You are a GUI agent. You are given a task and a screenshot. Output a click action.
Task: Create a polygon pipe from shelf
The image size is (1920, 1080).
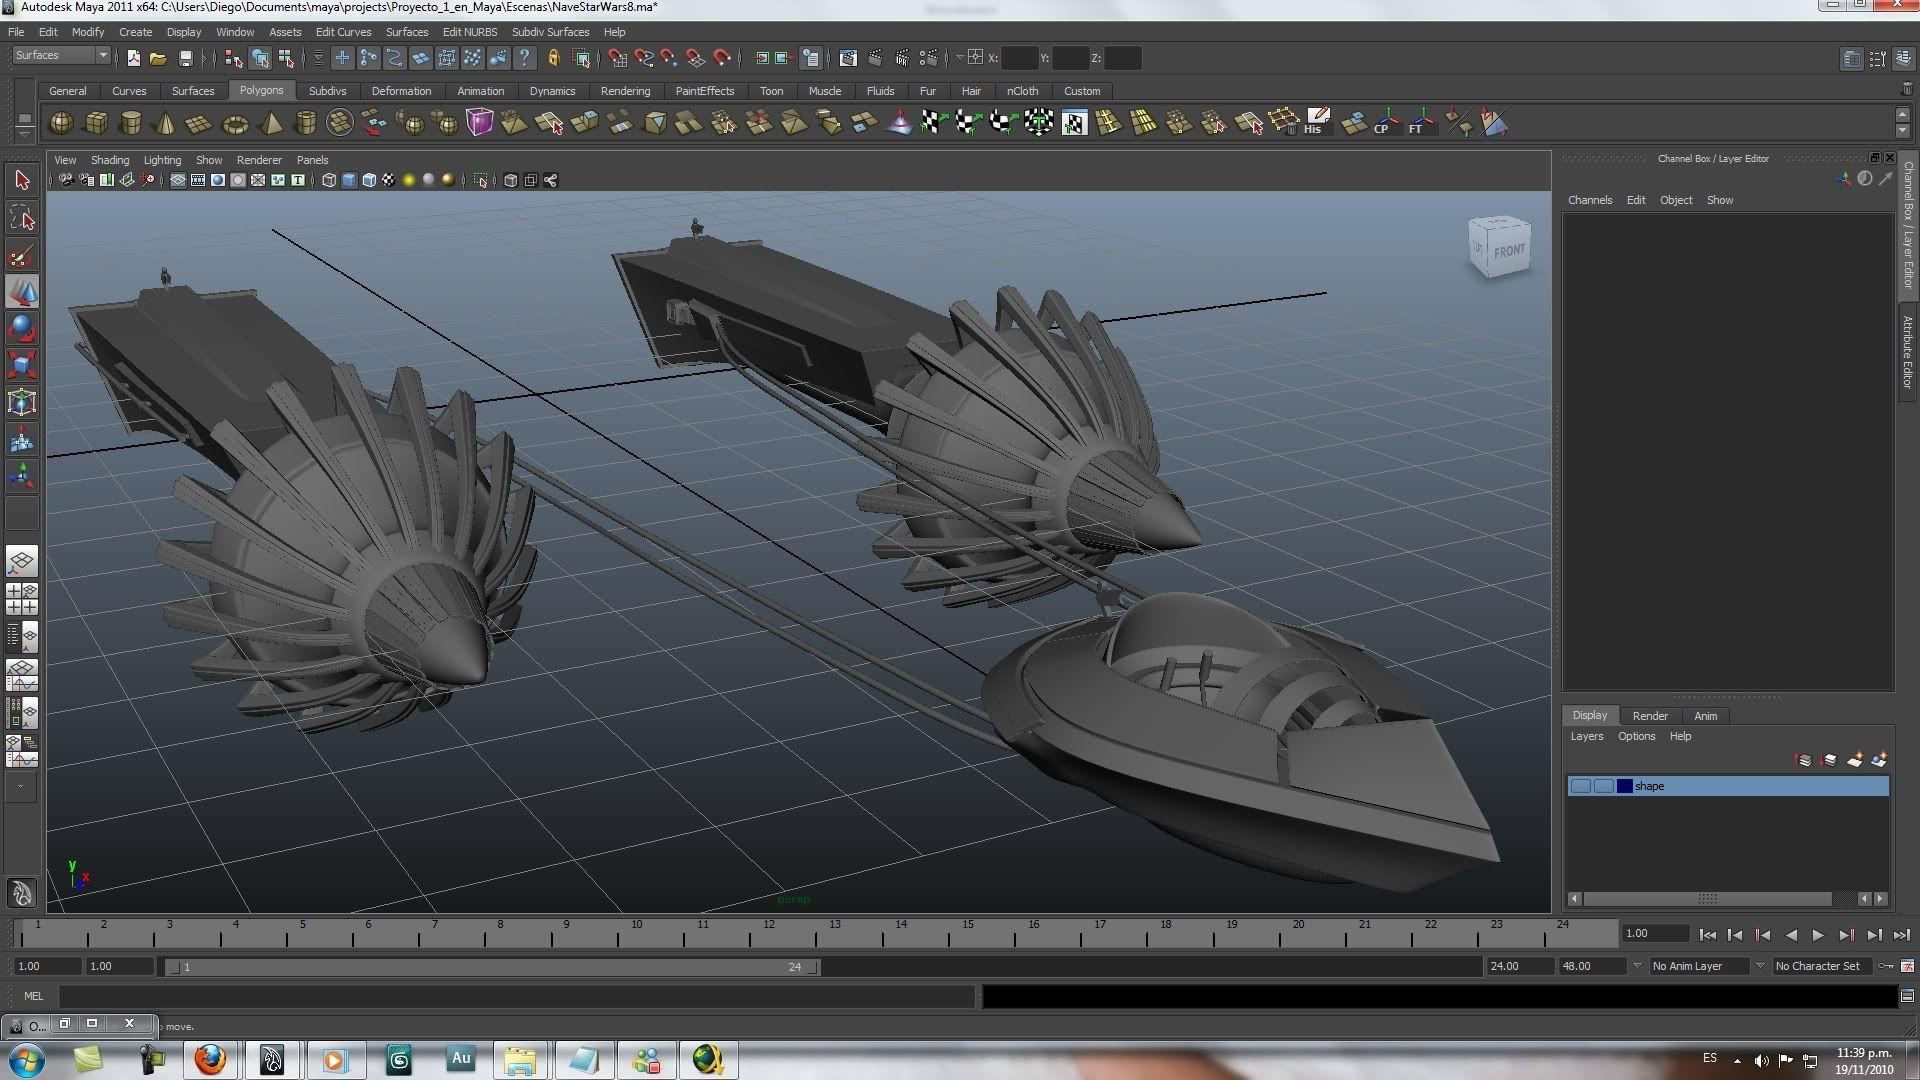pyautogui.click(x=305, y=123)
